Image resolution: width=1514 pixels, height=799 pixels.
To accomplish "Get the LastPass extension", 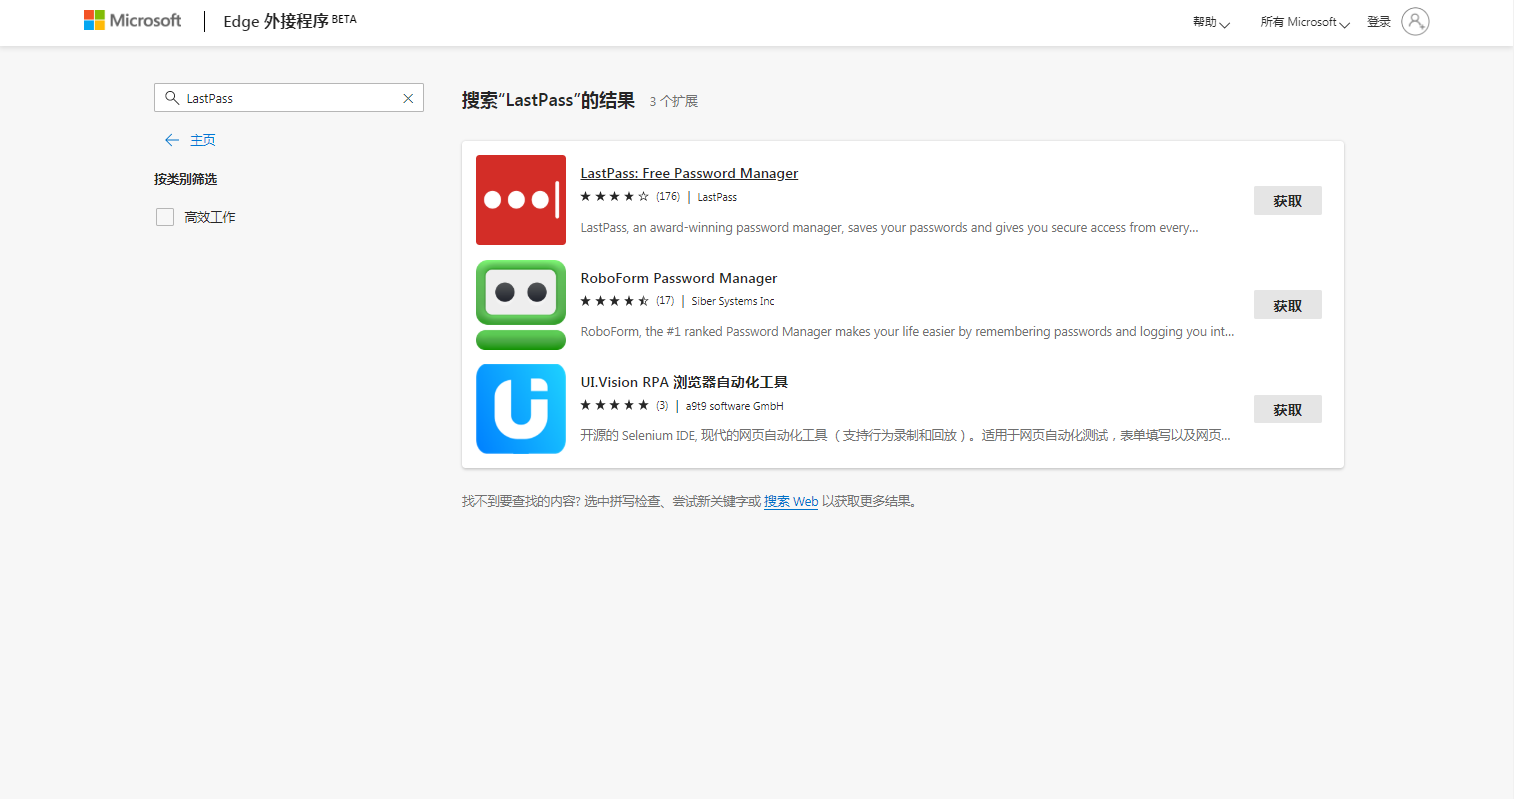I will (x=1287, y=201).
